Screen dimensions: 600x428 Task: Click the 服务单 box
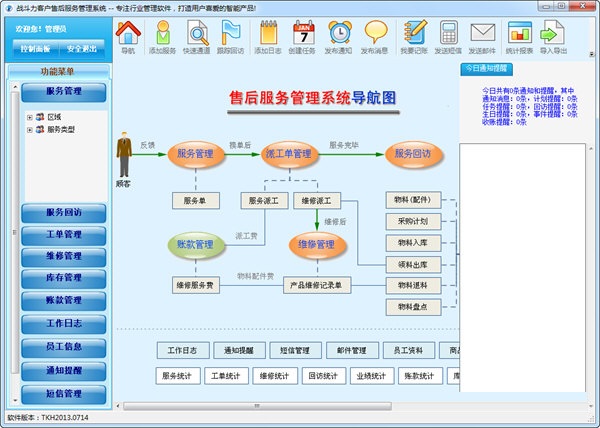[196, 201]
